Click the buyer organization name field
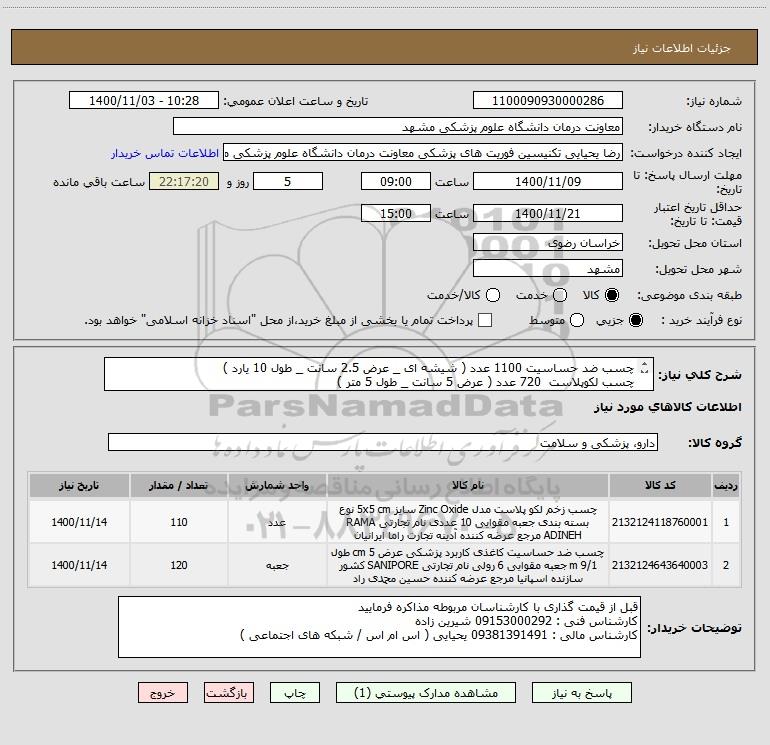 click(398, 127)
